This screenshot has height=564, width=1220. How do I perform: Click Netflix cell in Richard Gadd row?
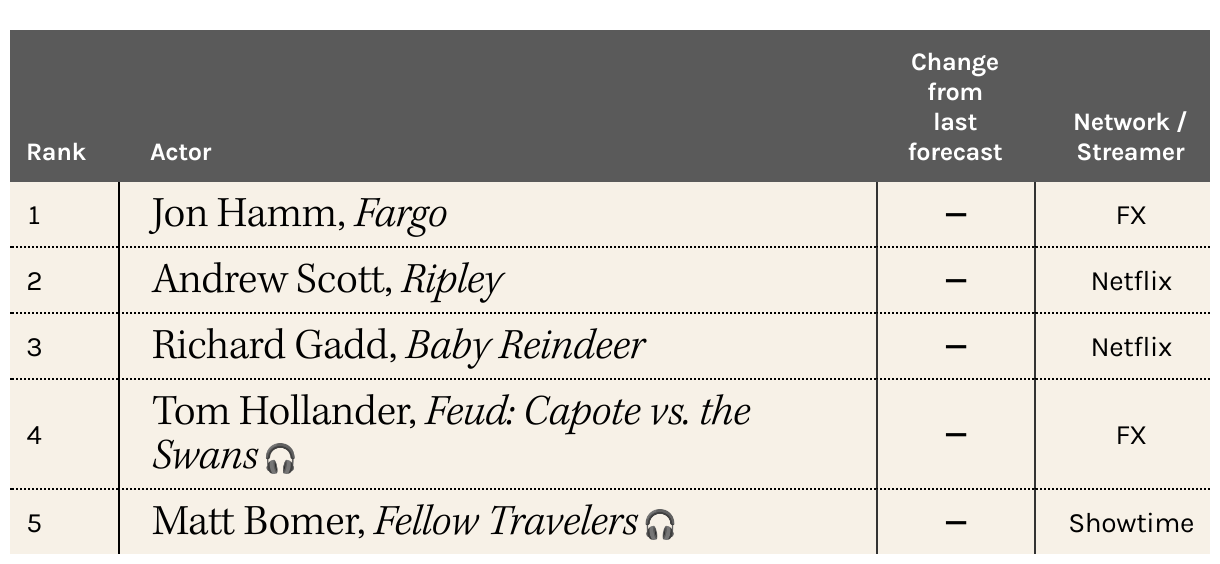click(x=1130, y=347)
